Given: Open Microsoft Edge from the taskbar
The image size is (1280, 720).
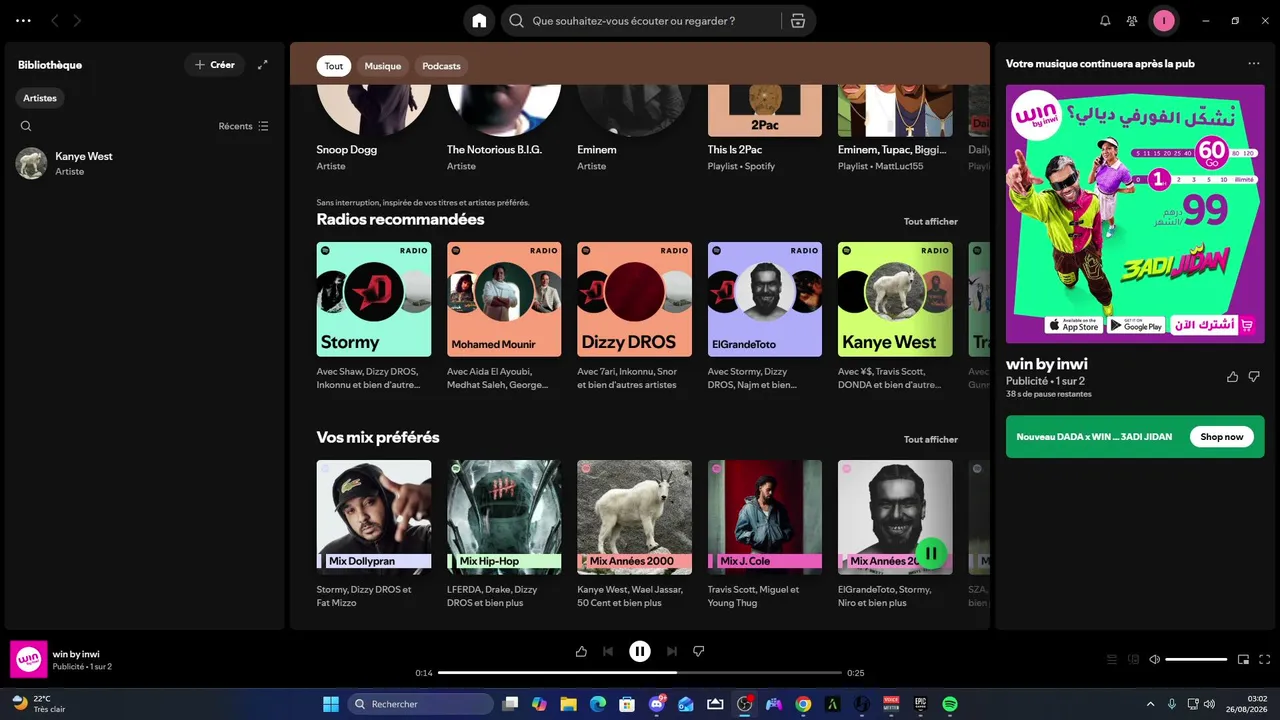Looking at the screenshot, I should coord(598,704).
